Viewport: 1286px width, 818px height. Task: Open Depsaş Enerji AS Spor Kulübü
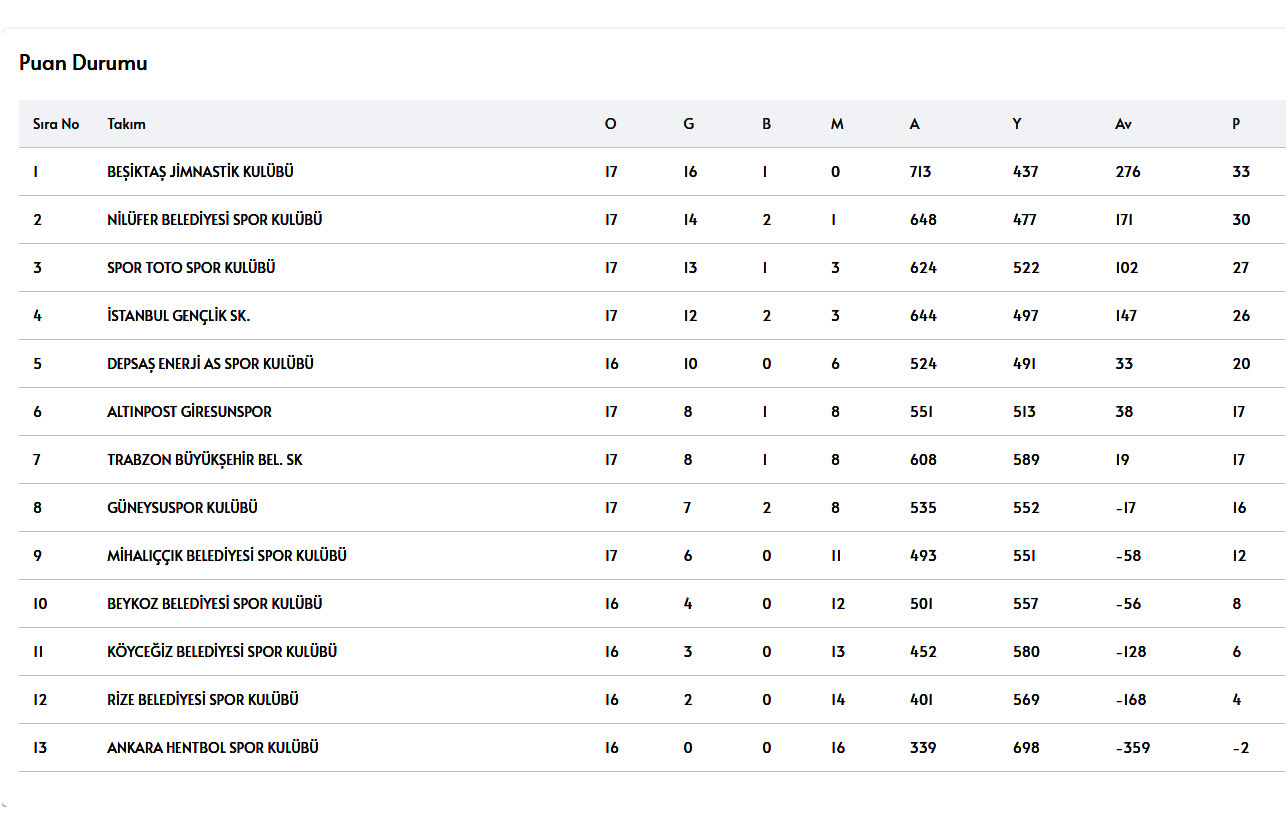point(210,364)
